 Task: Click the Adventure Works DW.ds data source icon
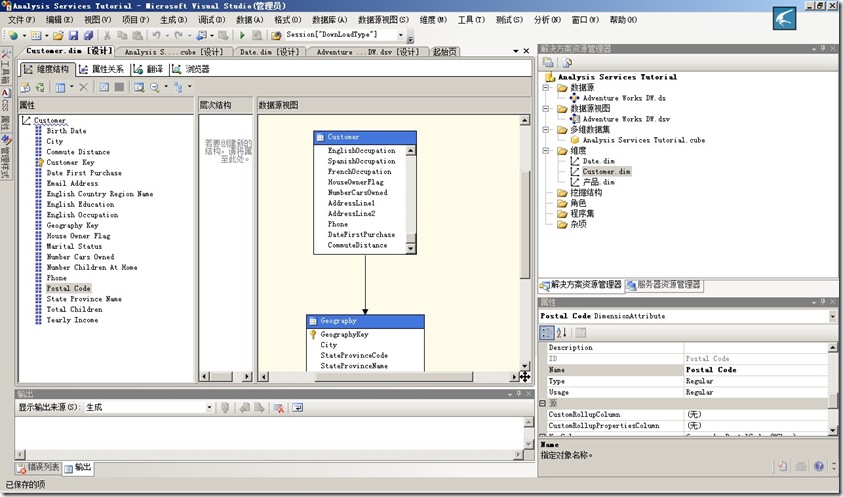[575, 98]
